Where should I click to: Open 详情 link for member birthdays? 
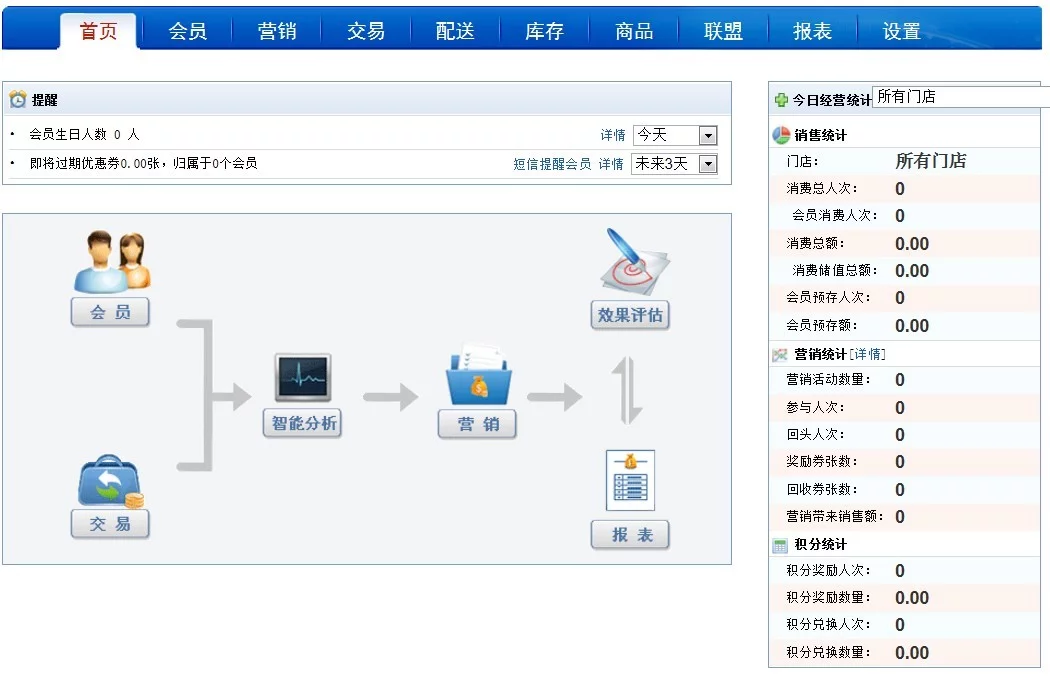tap(612, 135)
